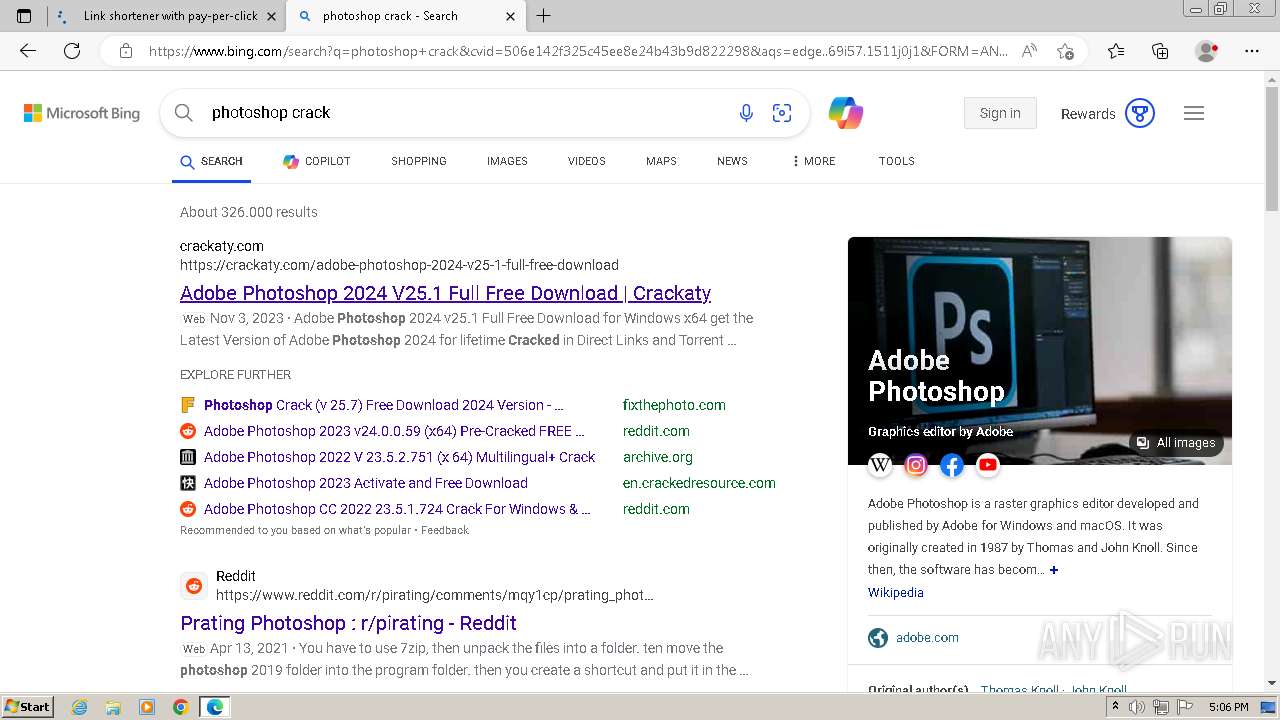Open the colorful Copilot icon
Viewport: 1280px width, 720px height.
coord(846,113)
